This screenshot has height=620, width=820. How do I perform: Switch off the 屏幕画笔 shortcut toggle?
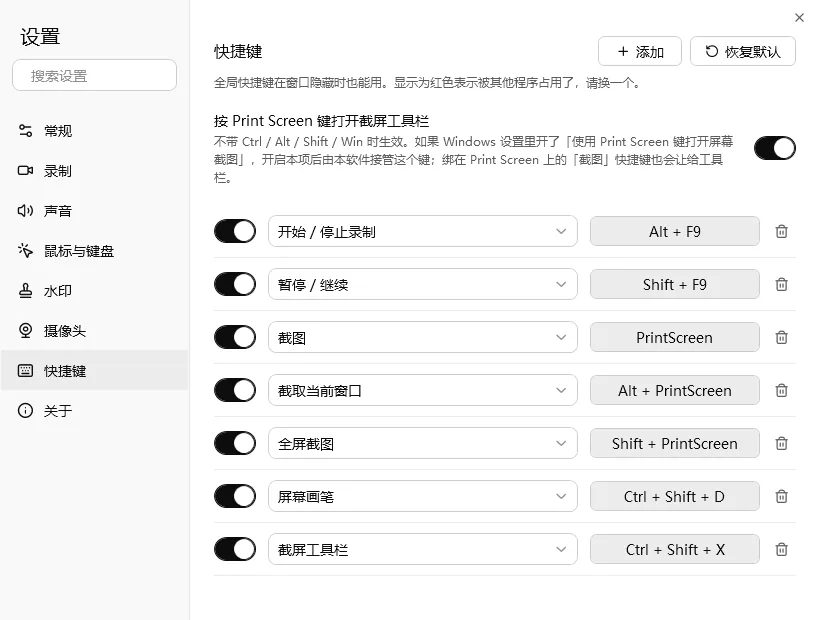click(x=235, y=496)
